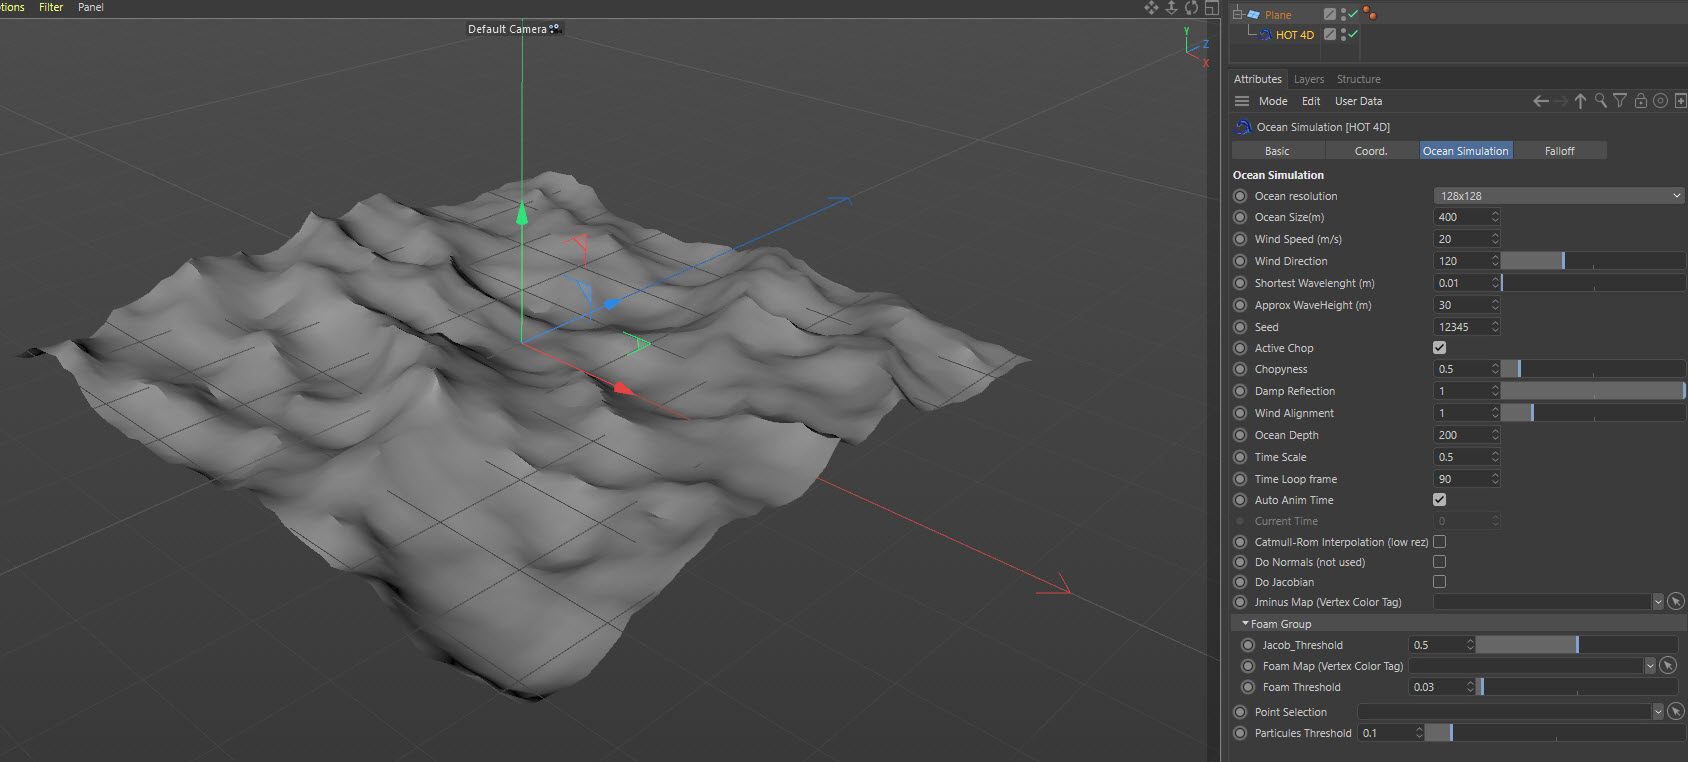Screen dimensions: 1688x762
Task: Open the viewport Filter menu
Action: point(51,7)
